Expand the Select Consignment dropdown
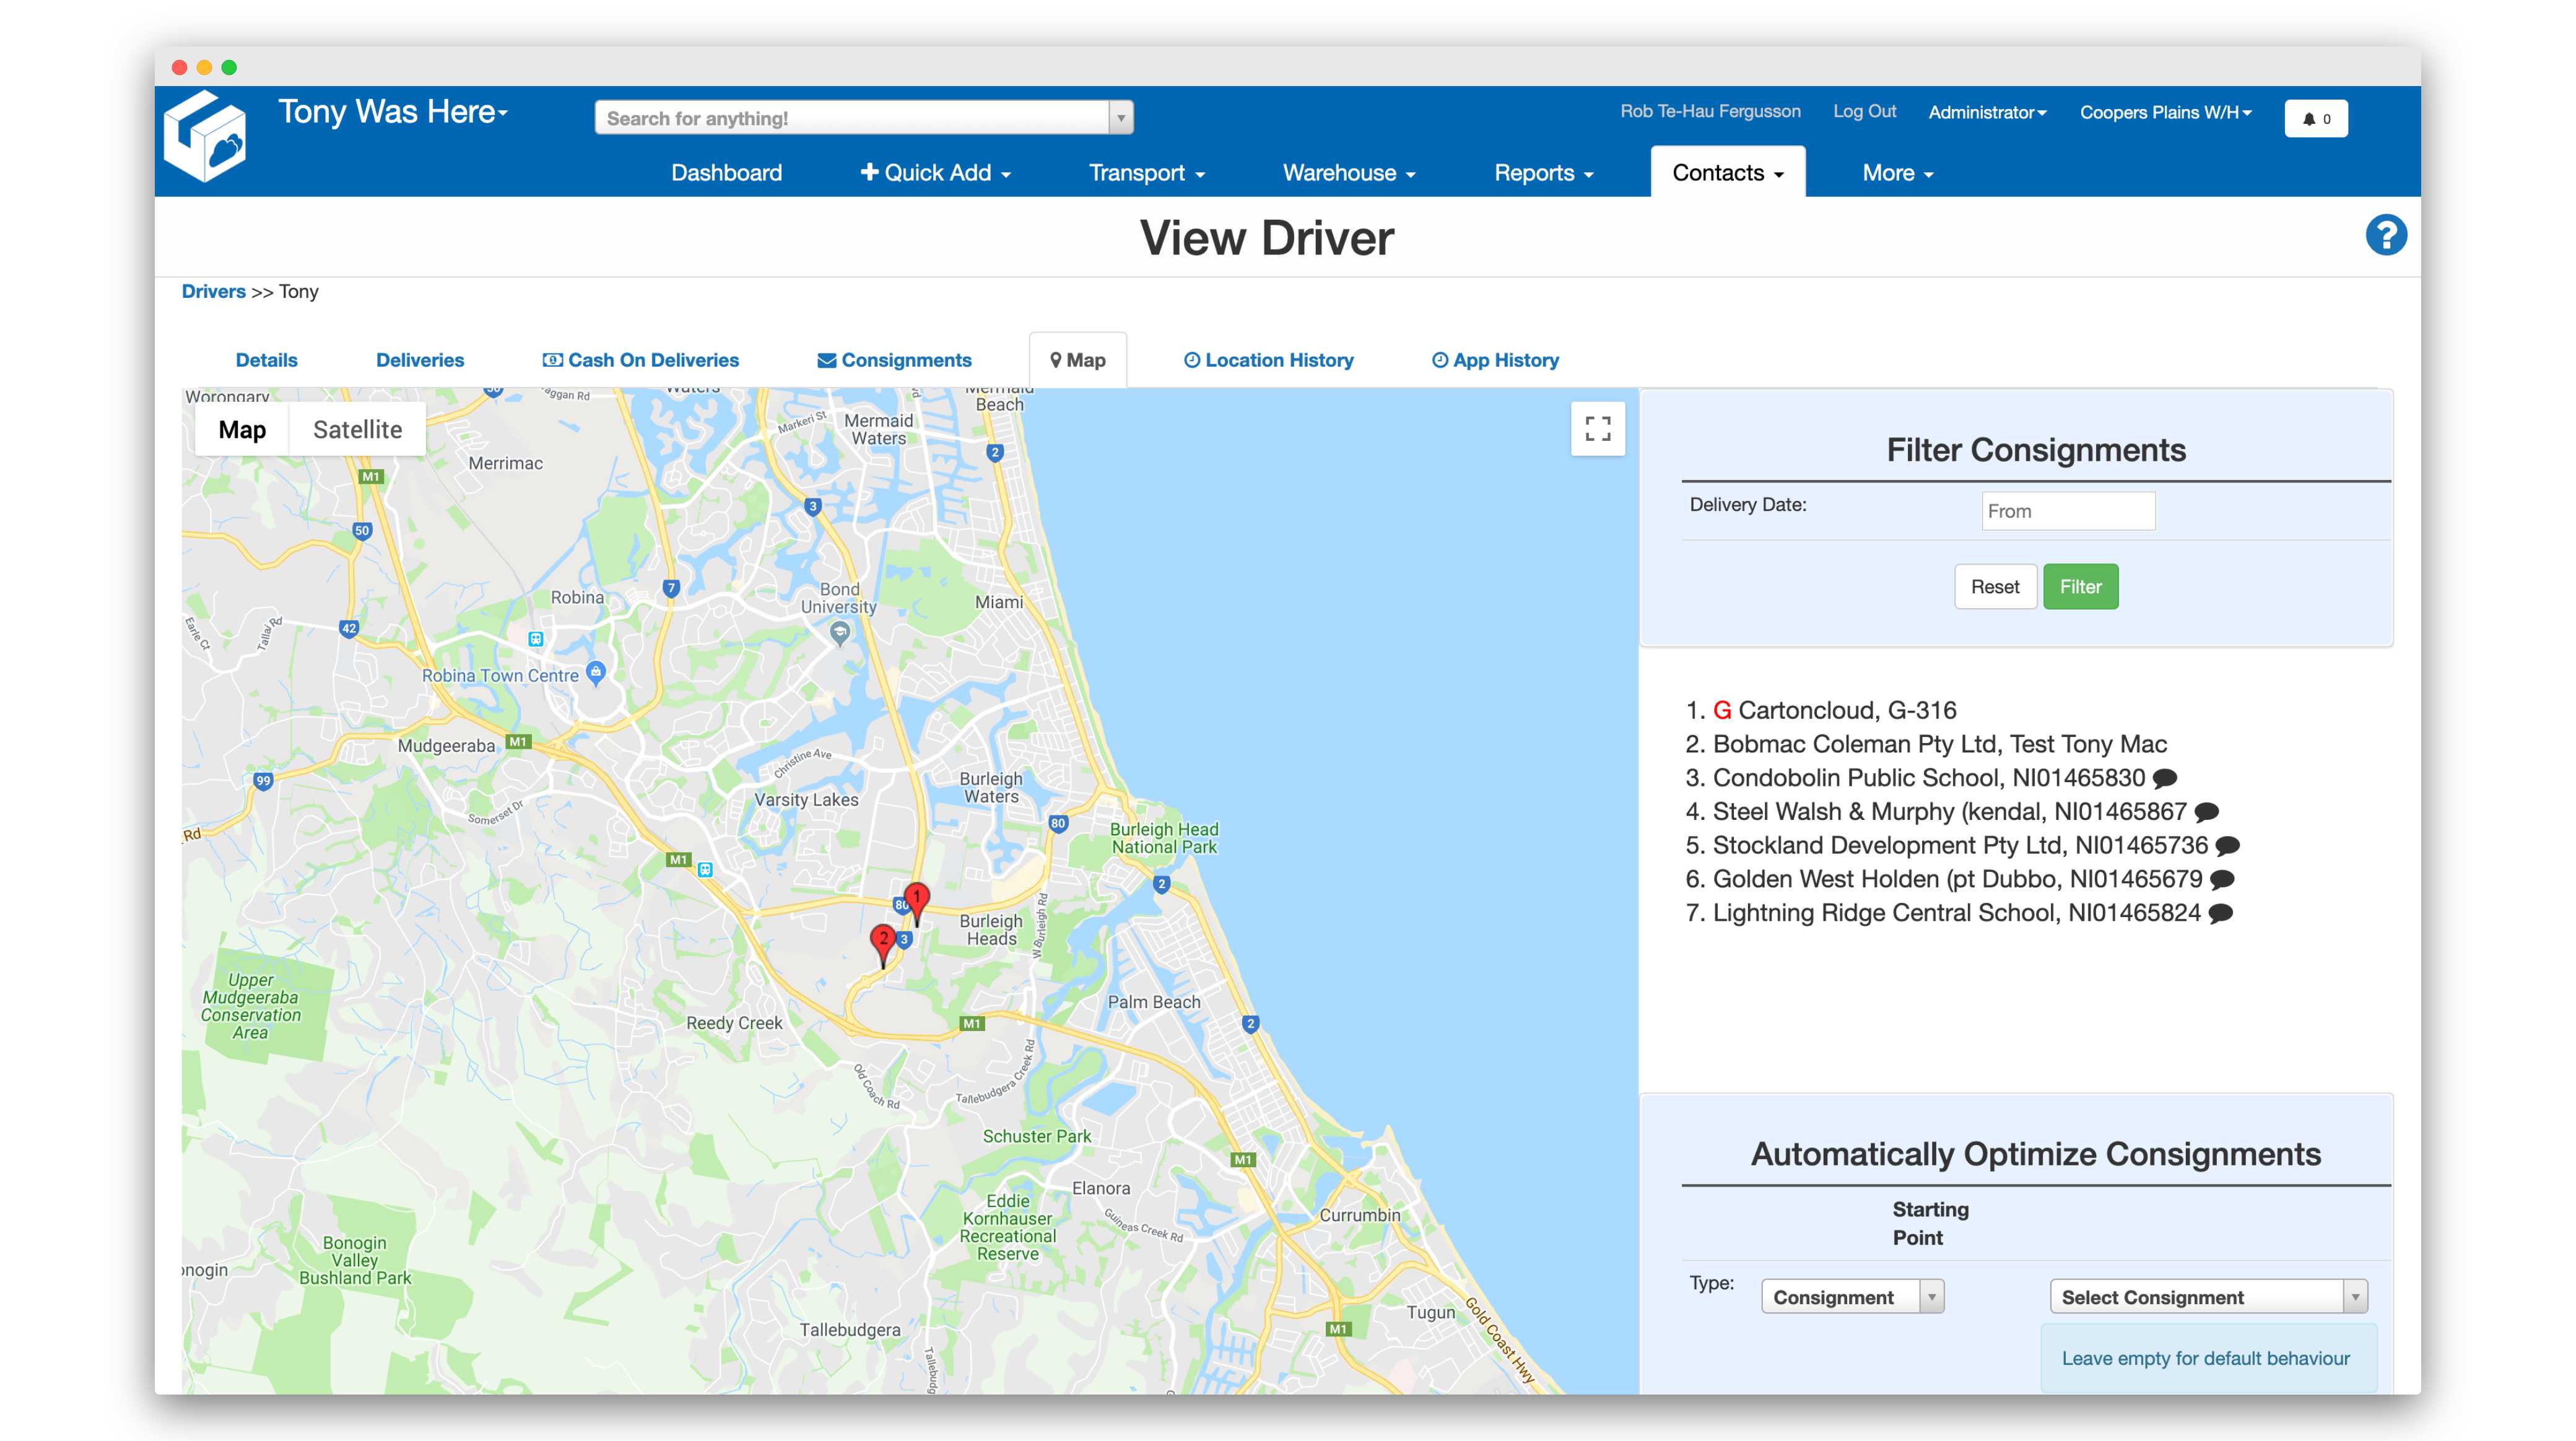The image size is (2576, 1441). coord(2207,1297)
